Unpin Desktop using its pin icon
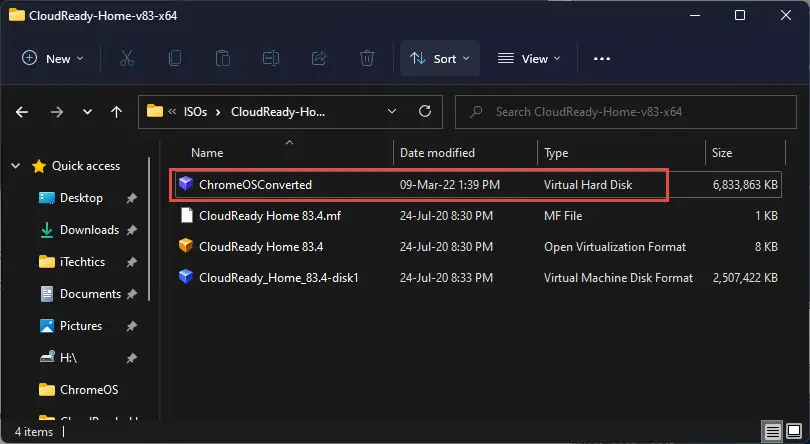Viewport: 810px width, 444px height. click(x=132, y=198)
